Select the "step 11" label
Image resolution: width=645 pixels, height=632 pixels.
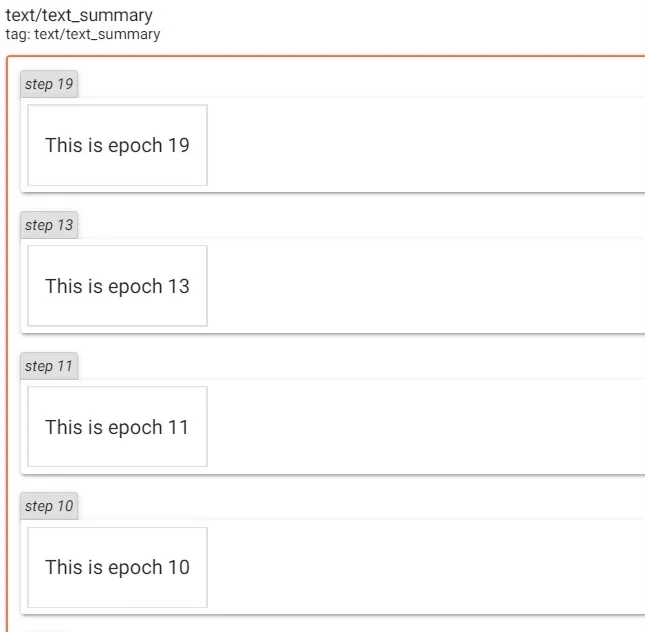(x=49, y=366)
